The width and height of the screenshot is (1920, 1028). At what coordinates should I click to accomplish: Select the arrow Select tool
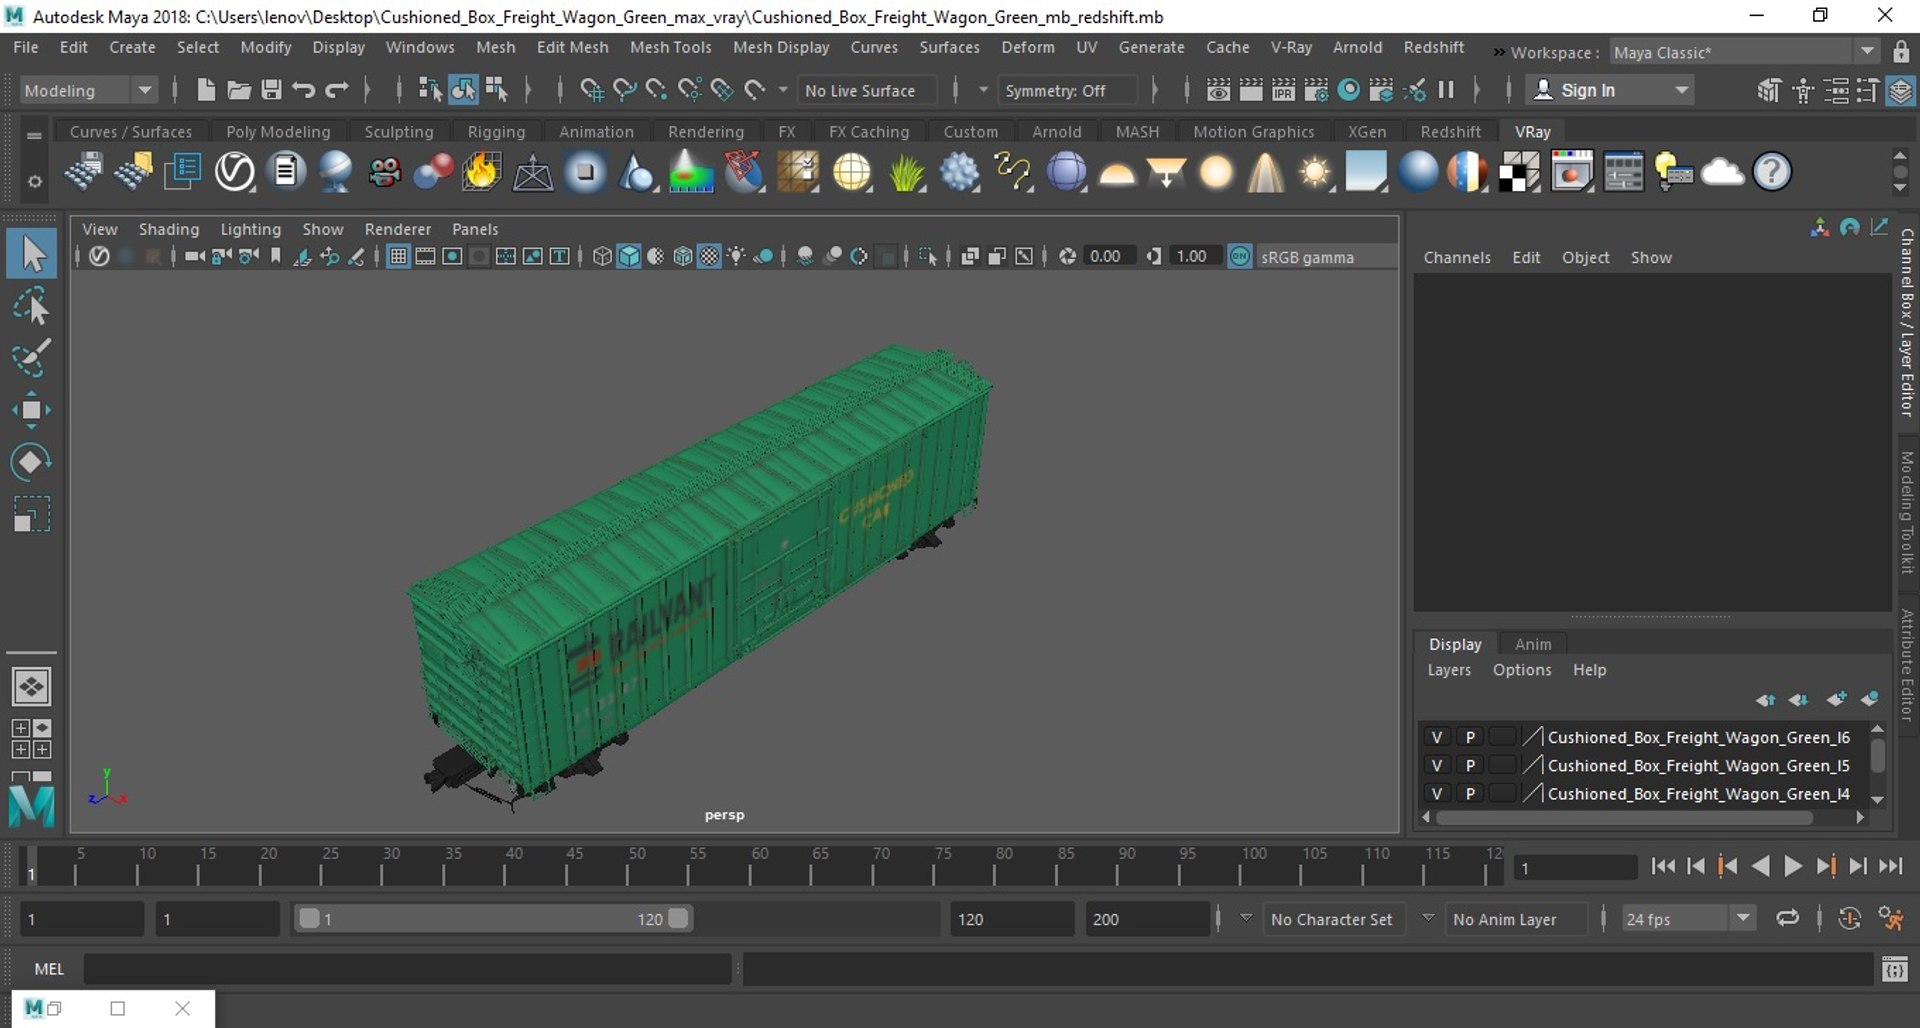point(32,254)
